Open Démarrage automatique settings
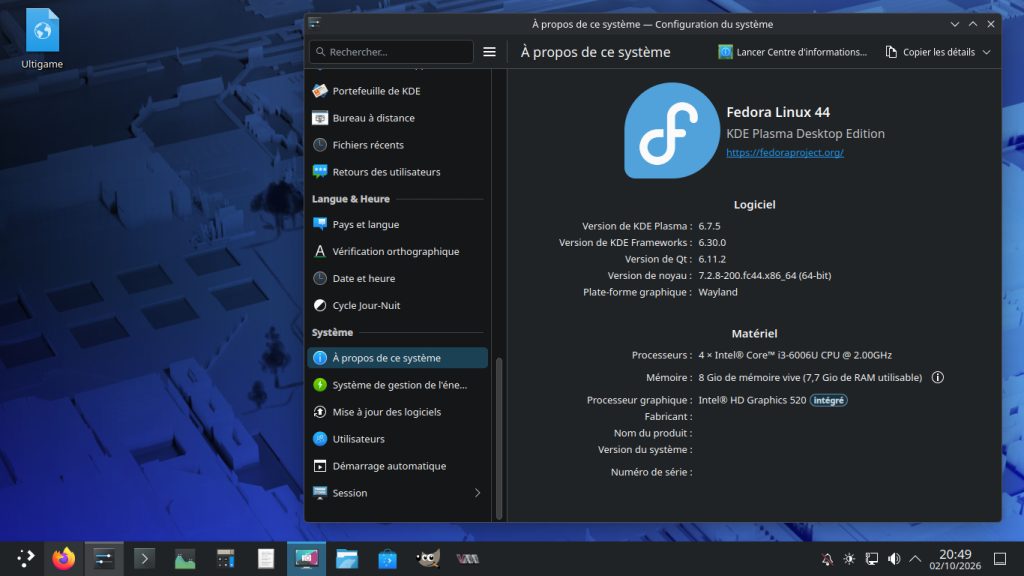Image resolution: width=1024 pixels, height=576 pixels. click(x=397, y=466)
